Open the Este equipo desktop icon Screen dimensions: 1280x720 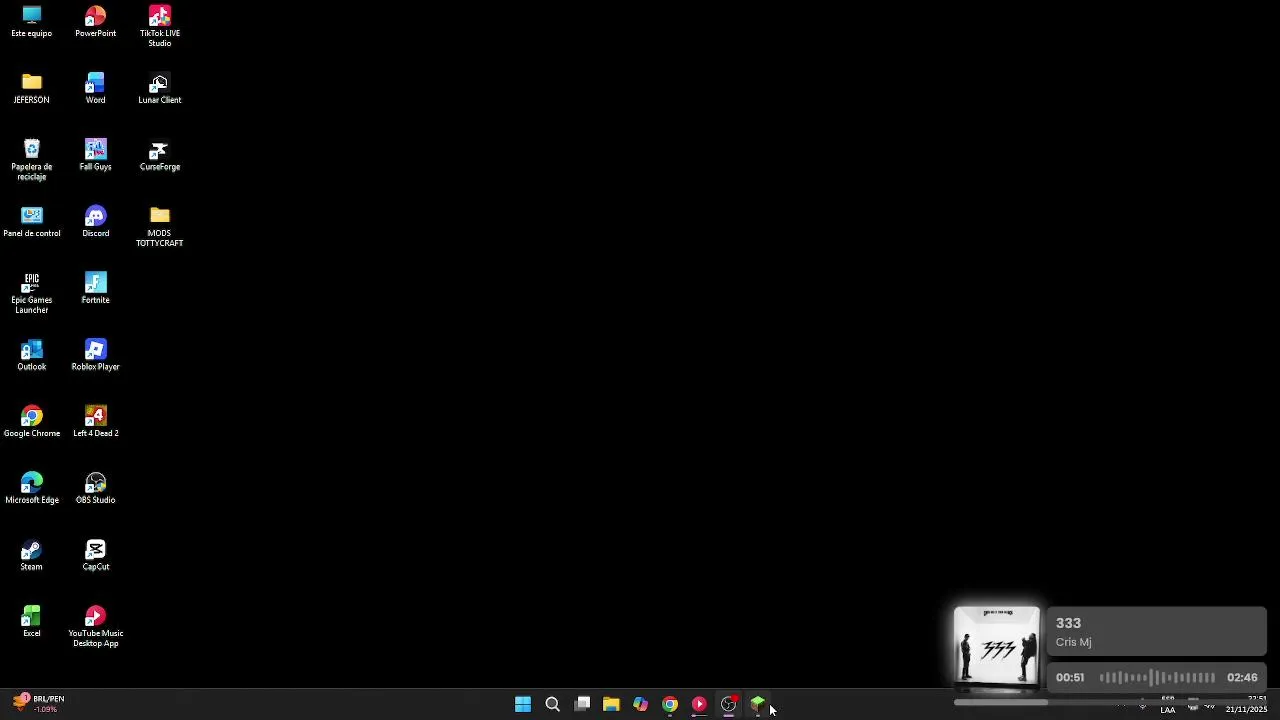(31, 22)
